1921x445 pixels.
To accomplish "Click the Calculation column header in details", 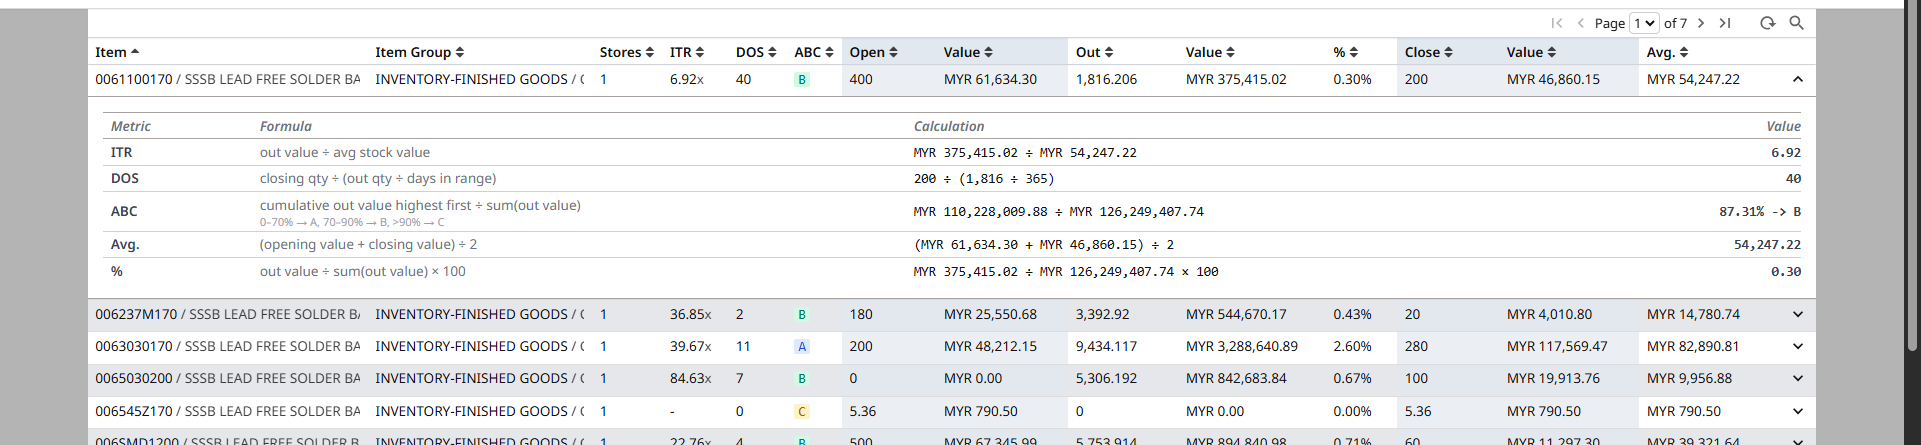I will pyautogui.click(x=949, y=126).
